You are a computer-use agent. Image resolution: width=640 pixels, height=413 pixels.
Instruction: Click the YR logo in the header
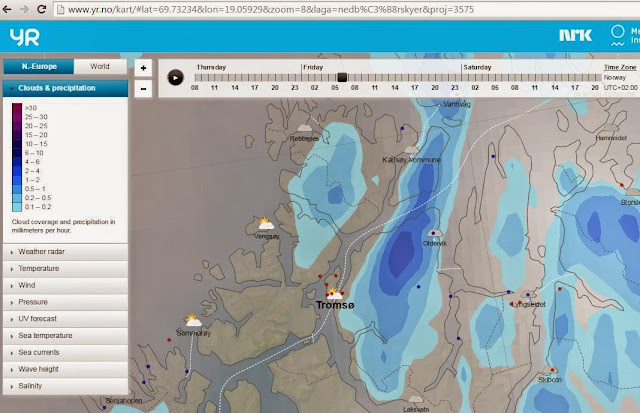pos(24,37)
